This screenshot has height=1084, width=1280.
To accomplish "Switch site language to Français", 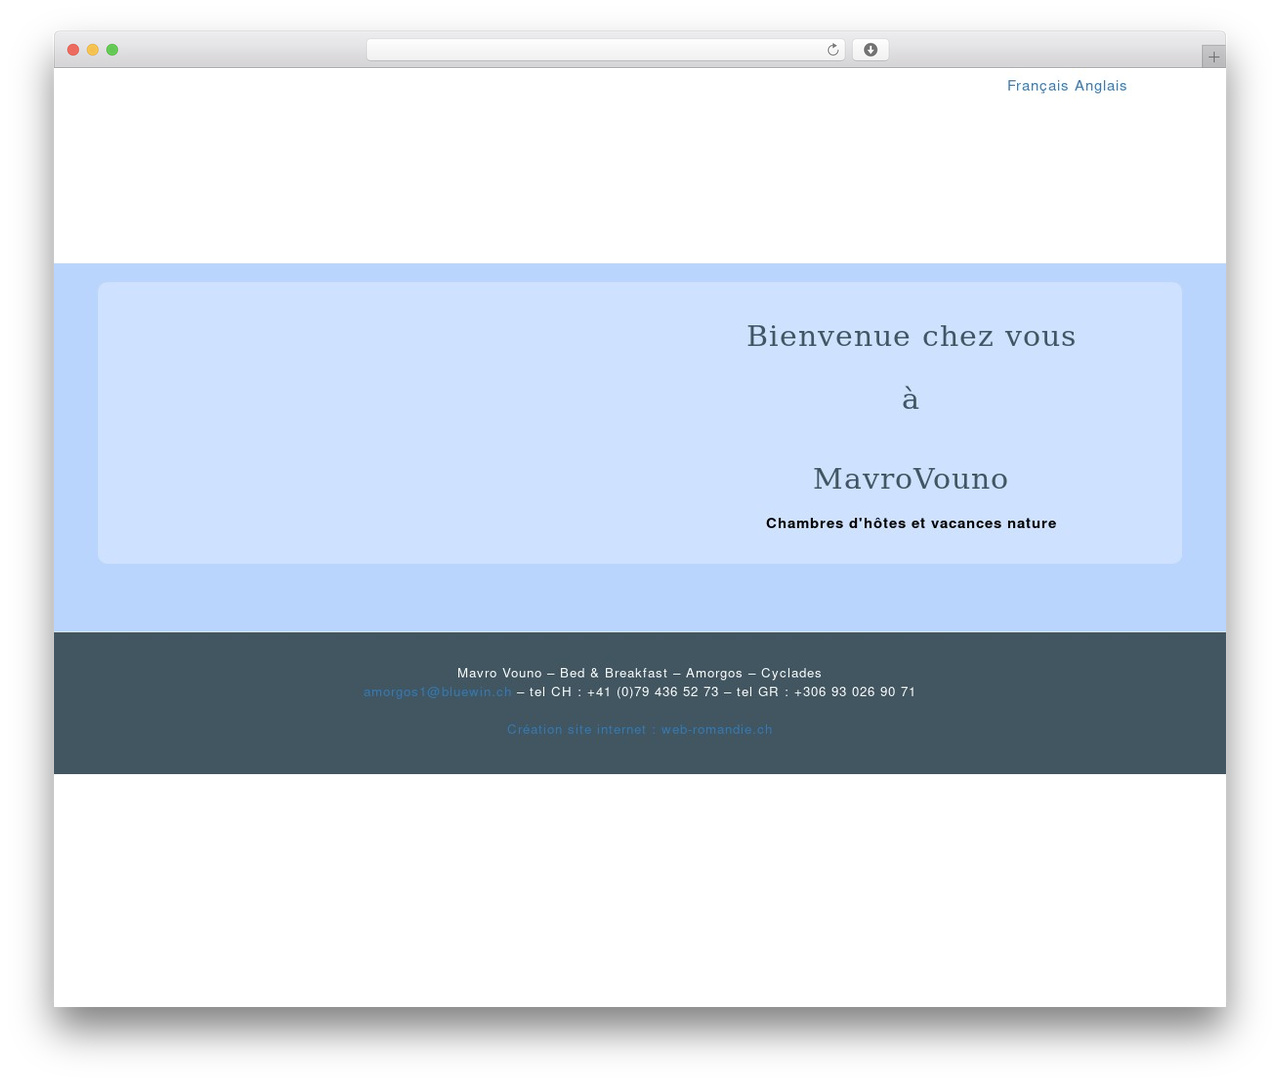I will pos(1038,86).
